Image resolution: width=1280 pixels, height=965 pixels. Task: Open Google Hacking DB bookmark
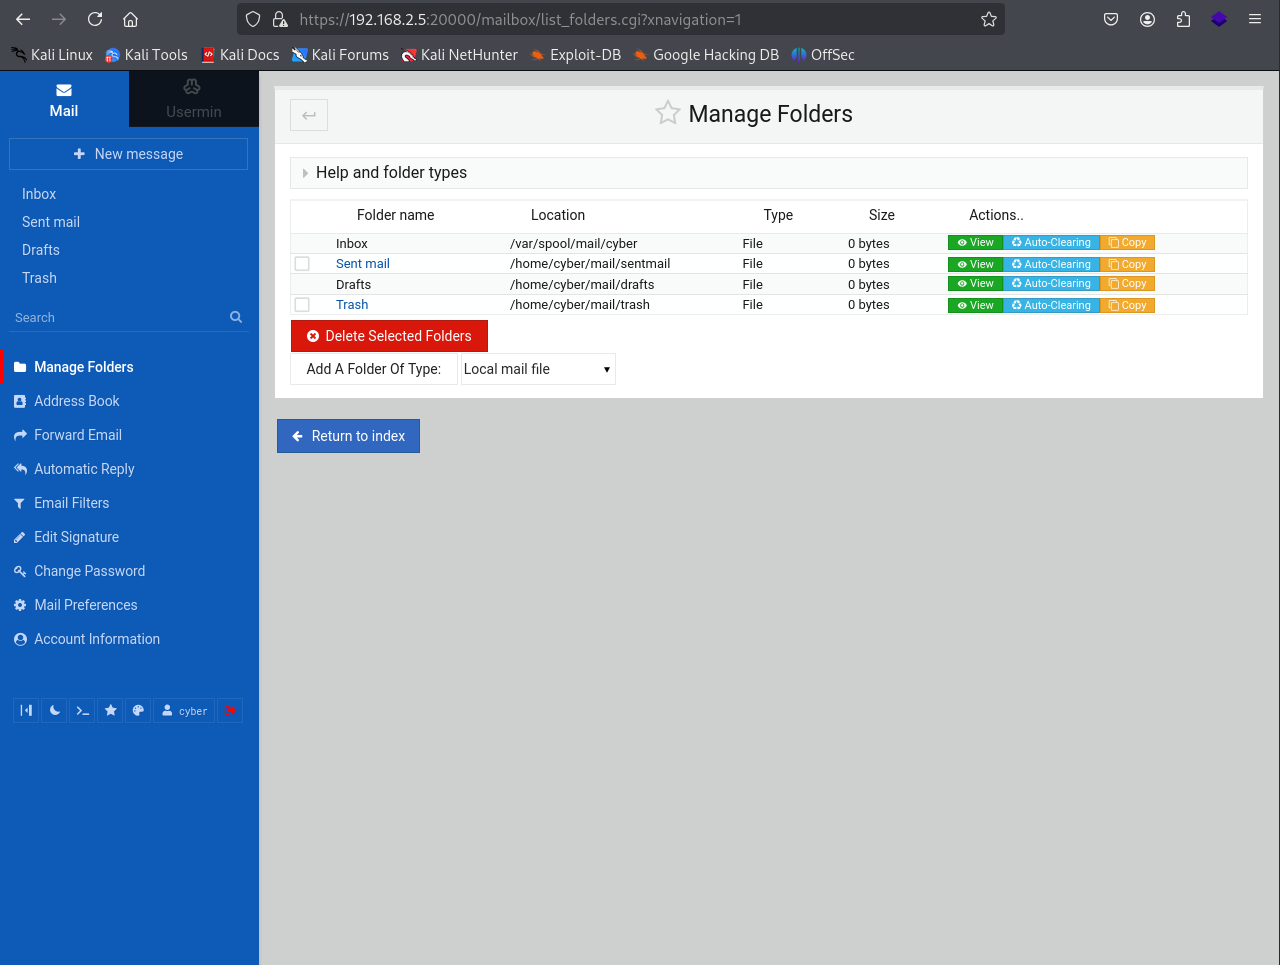pos(705,55)
